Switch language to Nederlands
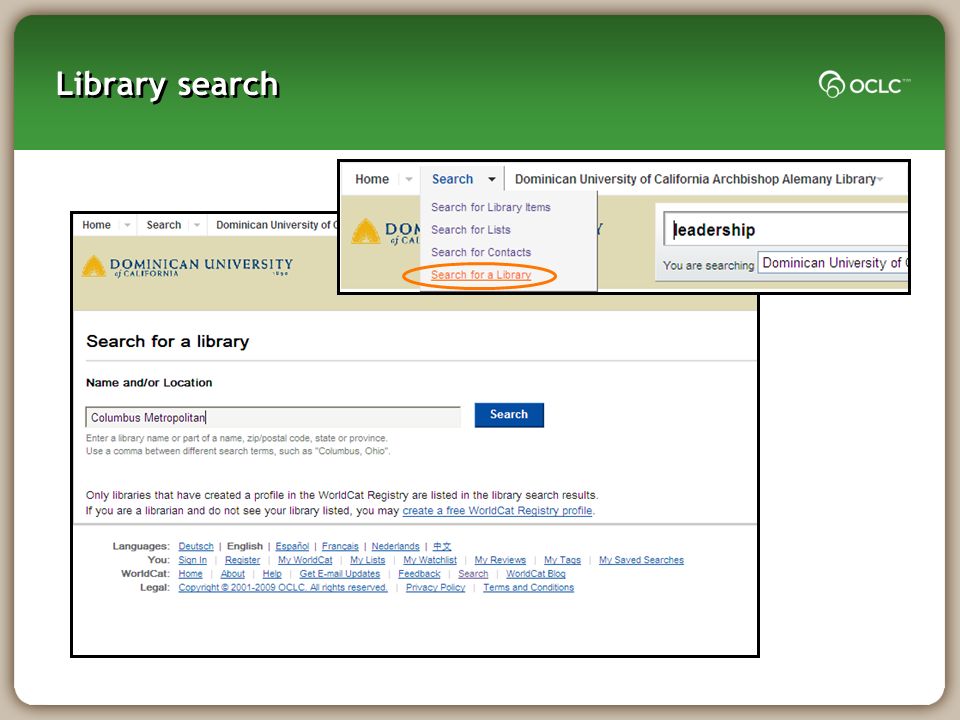 [x=395, y=546]
